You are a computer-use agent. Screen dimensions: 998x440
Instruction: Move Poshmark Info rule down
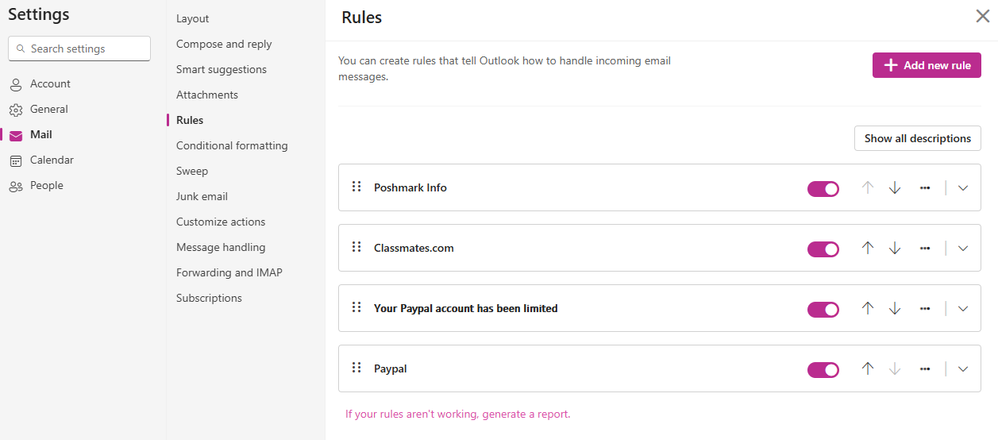pos(895,188)
